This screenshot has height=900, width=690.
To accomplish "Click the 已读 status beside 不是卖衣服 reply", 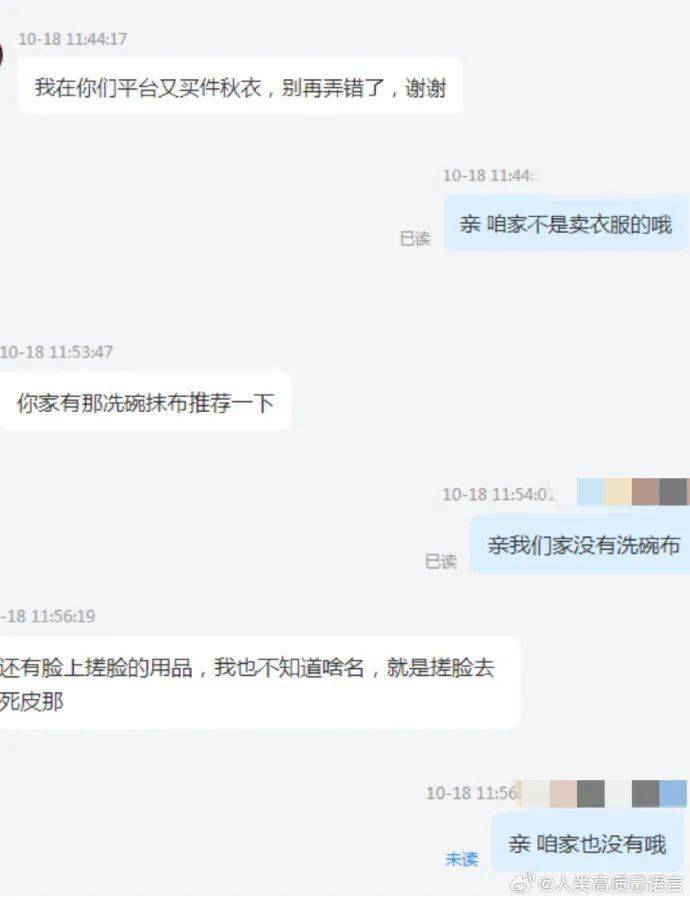I will [415, 238].
